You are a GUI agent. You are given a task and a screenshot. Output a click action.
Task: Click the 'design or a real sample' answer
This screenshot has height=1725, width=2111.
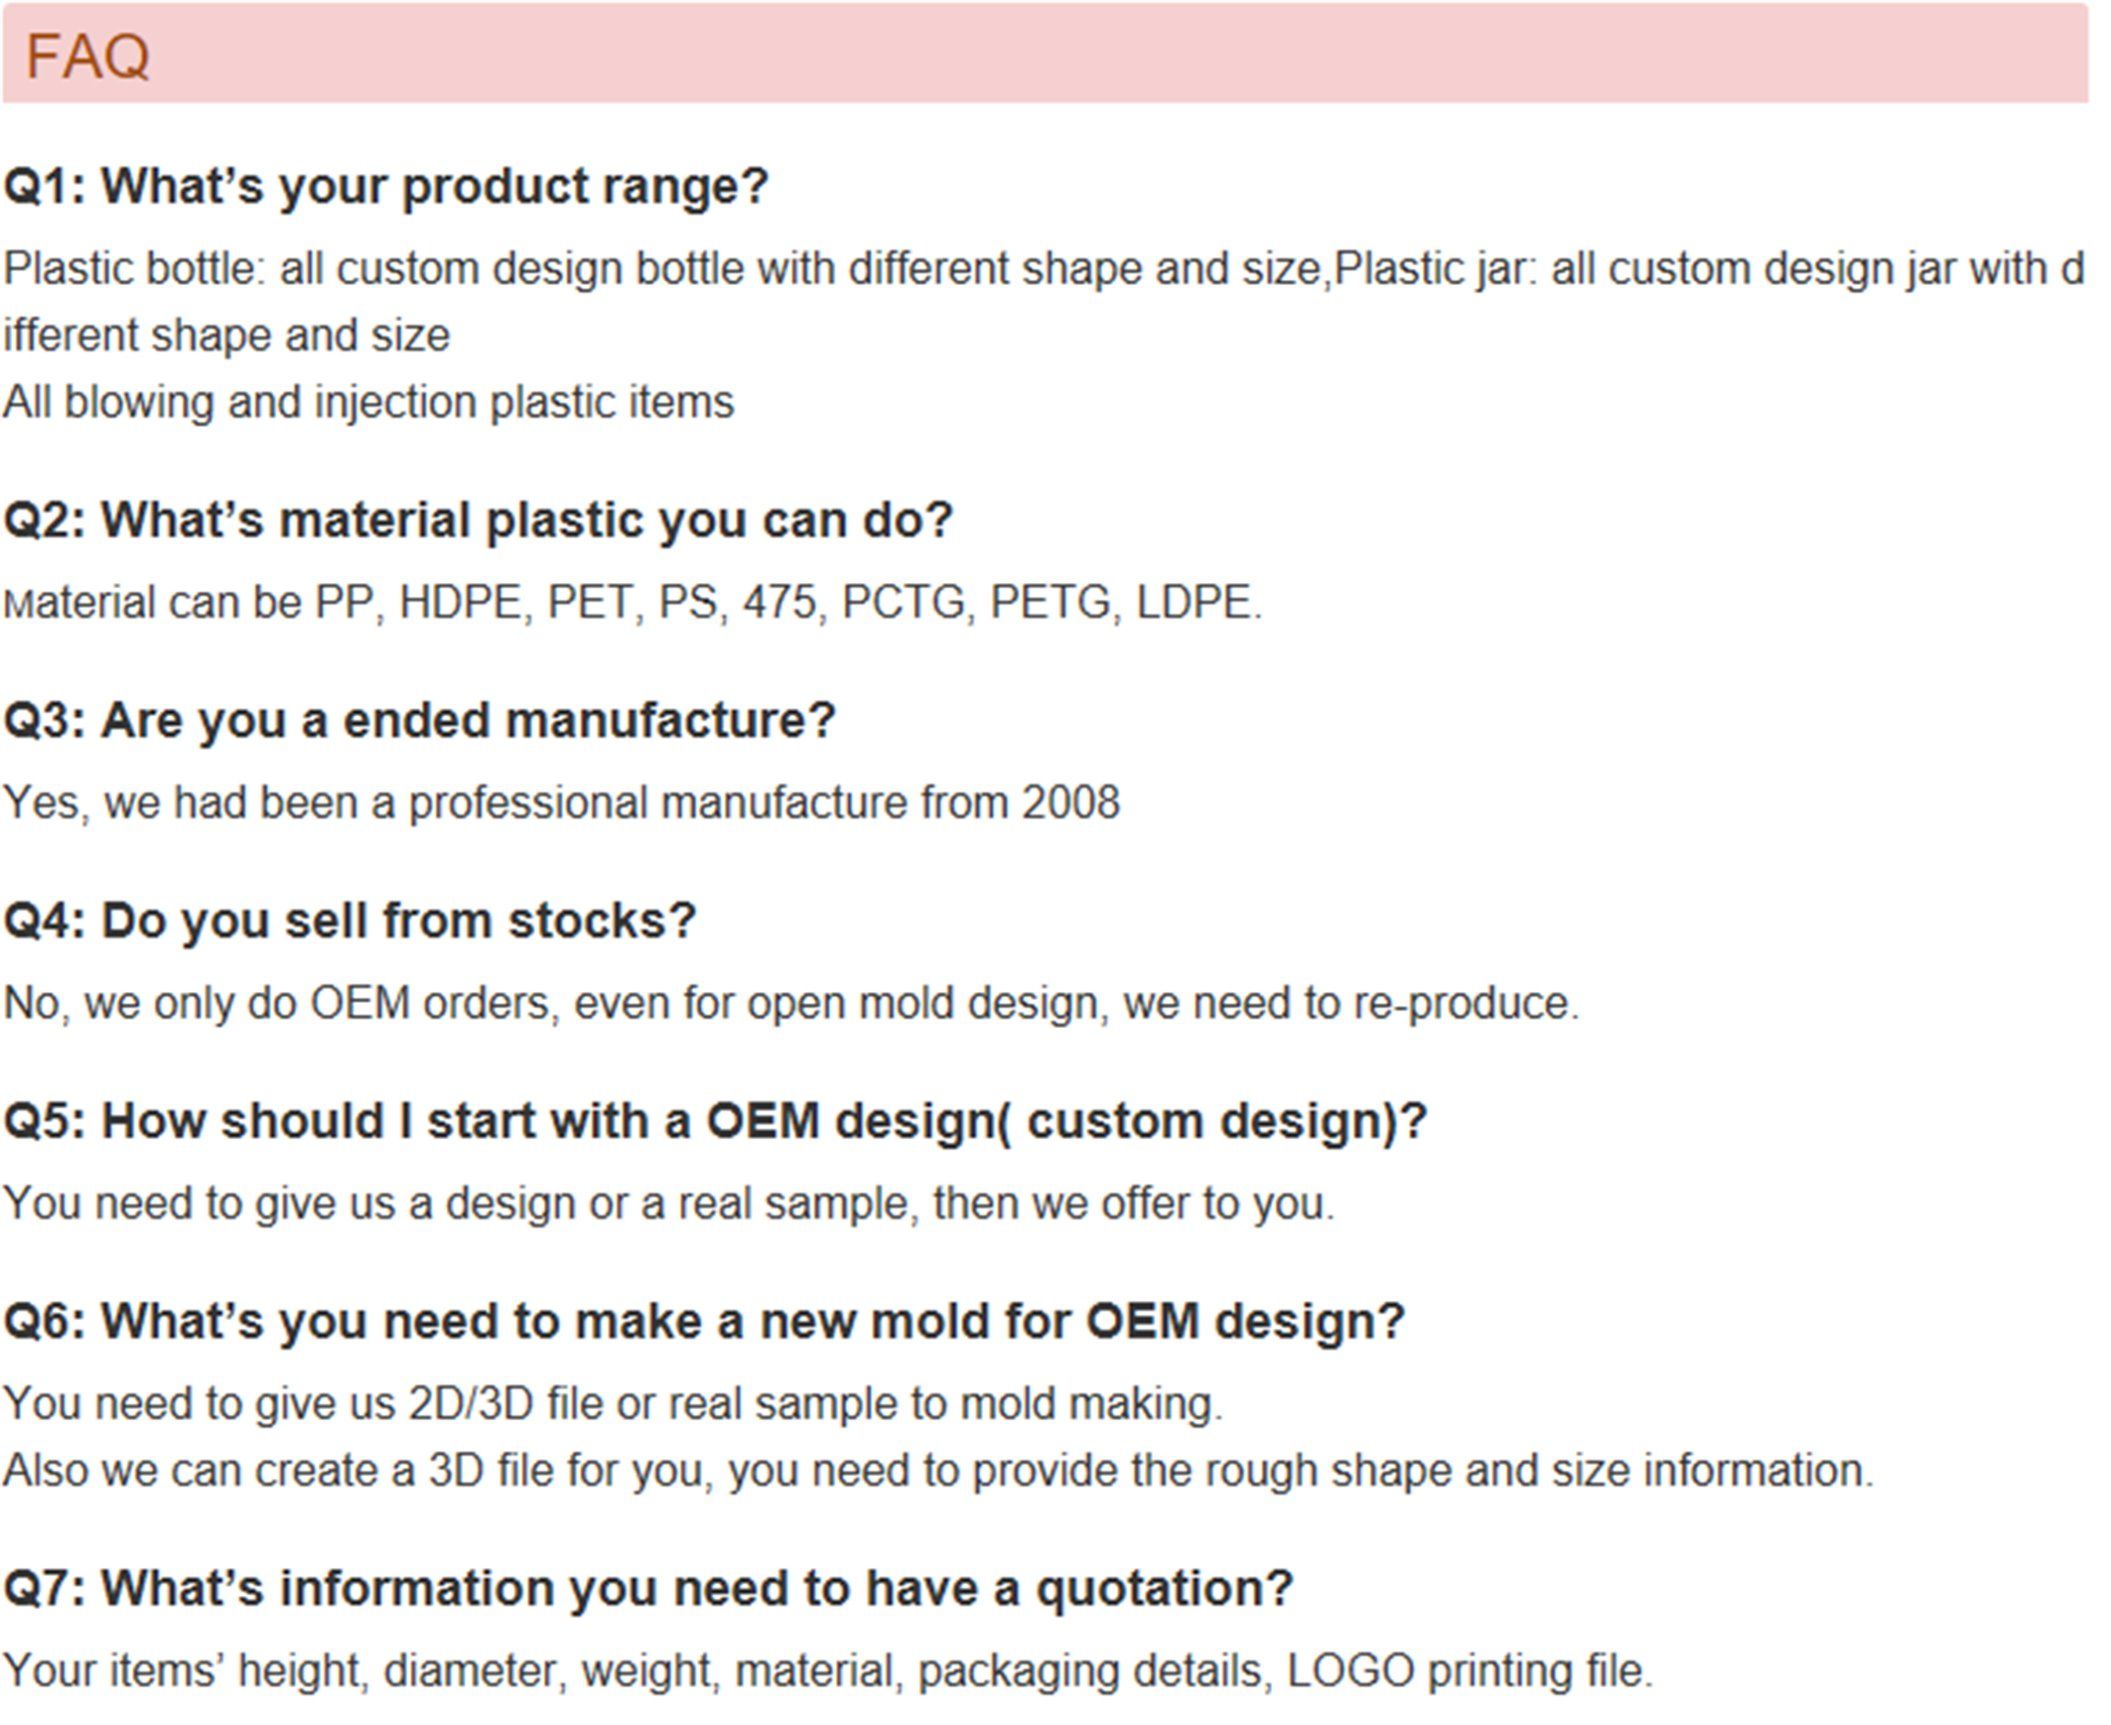[x=669, y=1204]
